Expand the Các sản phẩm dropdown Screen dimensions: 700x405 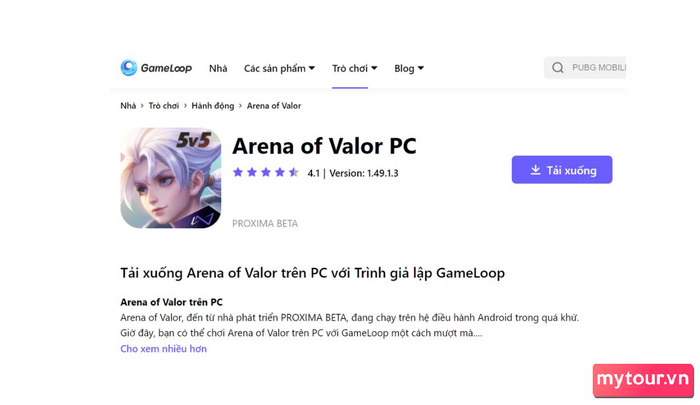(x=279, y=68)
